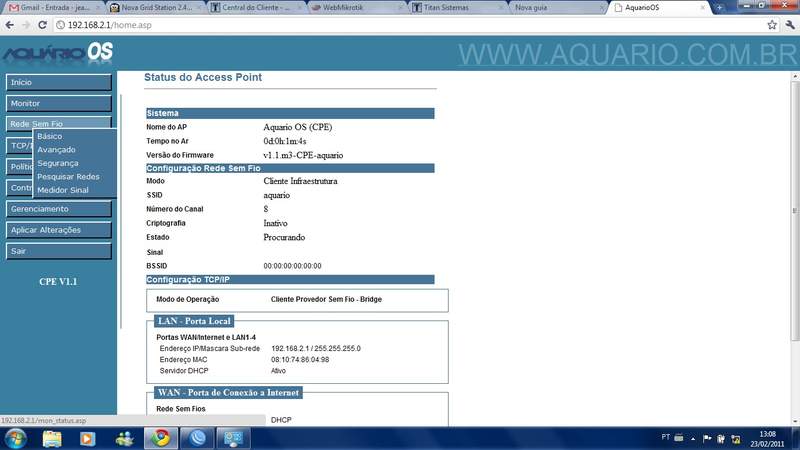Bookmark page with the star icon
Viewport: 800px width, 450px height.
[772, 25]
